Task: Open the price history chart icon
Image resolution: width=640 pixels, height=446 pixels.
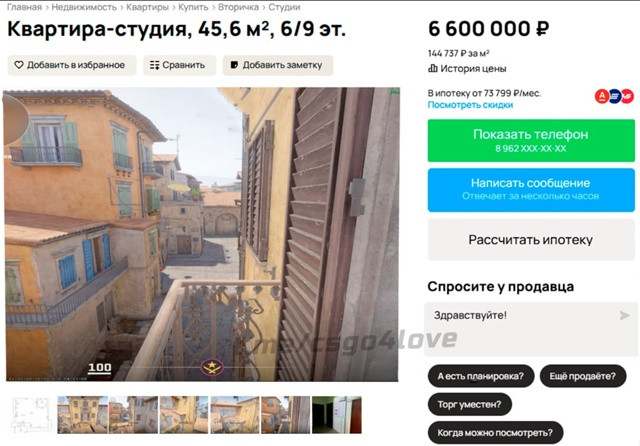Action: (433, 68)
